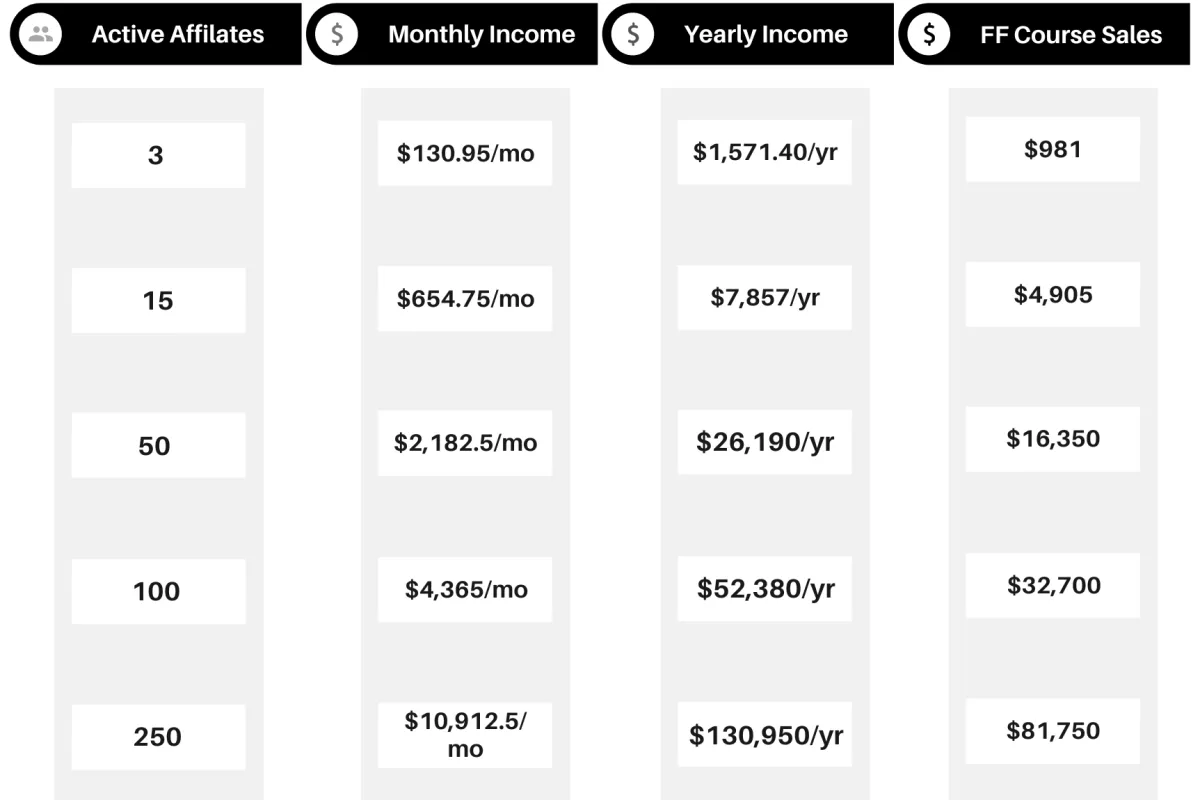The height and width of the screenshot is (800, 1200).
Task: Click the dollar icon beside Monthly Income
Action: [337, 35]
